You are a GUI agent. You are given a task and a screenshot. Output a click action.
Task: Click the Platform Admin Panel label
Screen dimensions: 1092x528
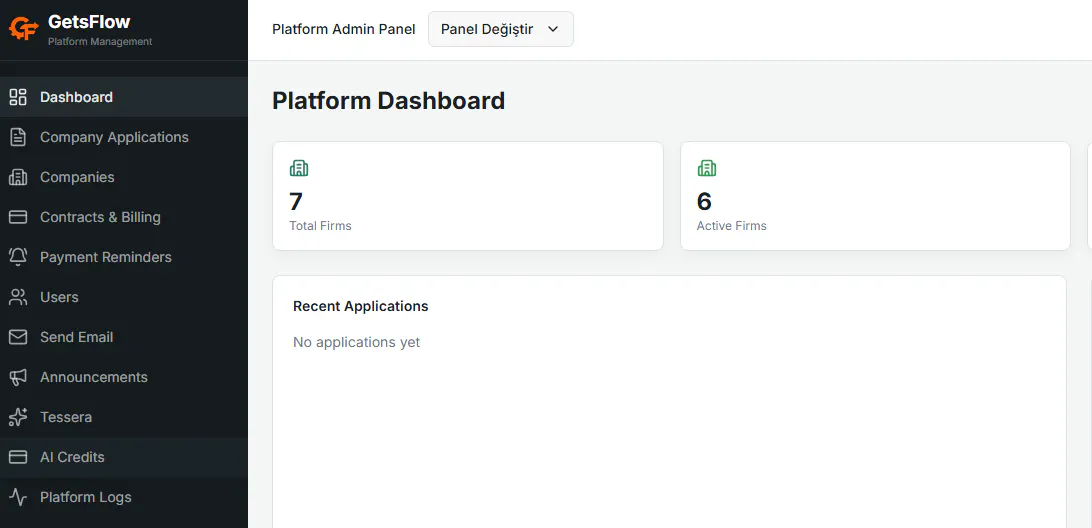click(x=343, y=29)
